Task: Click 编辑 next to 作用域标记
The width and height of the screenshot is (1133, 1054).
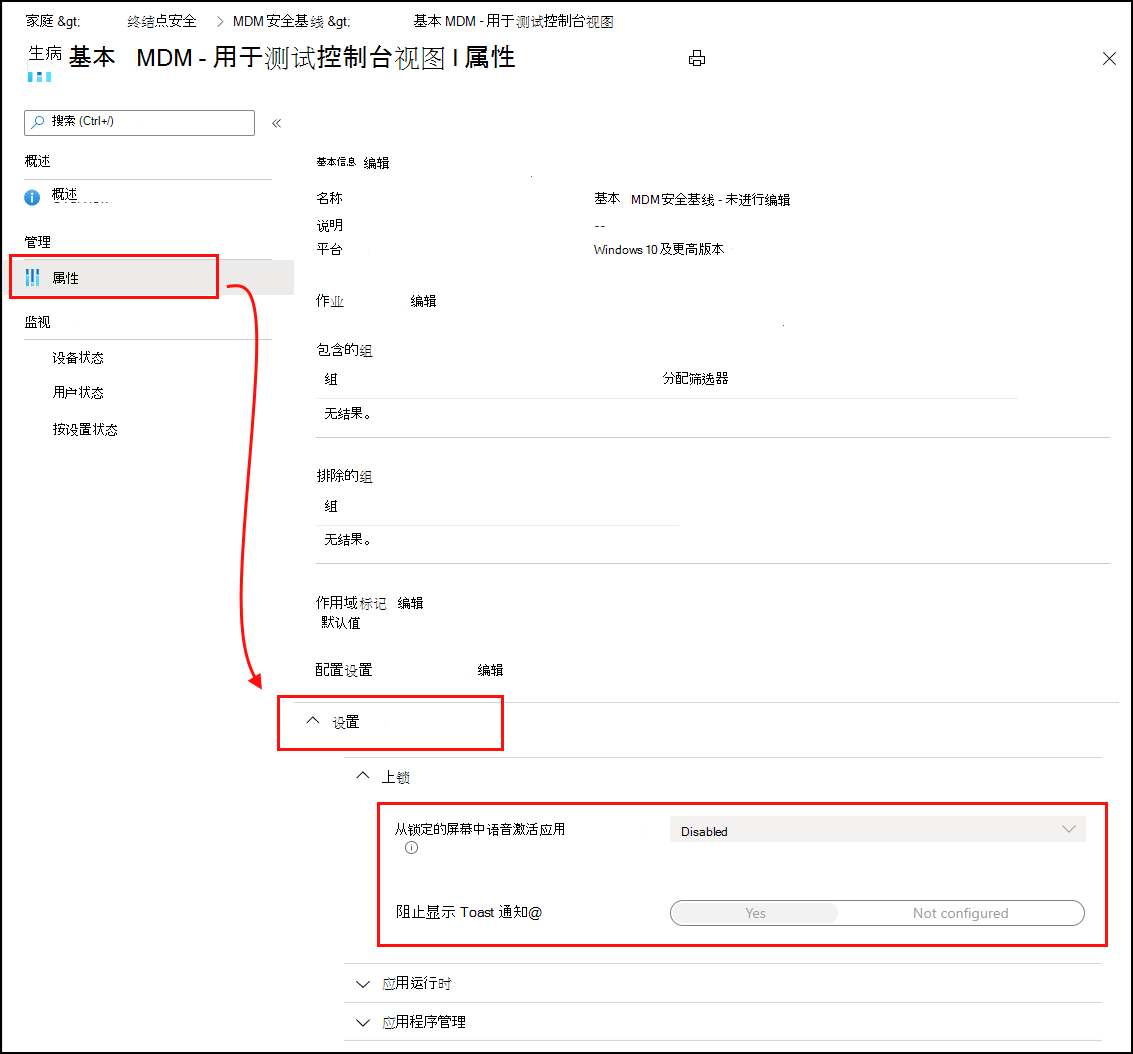Action: pos(410,602)
